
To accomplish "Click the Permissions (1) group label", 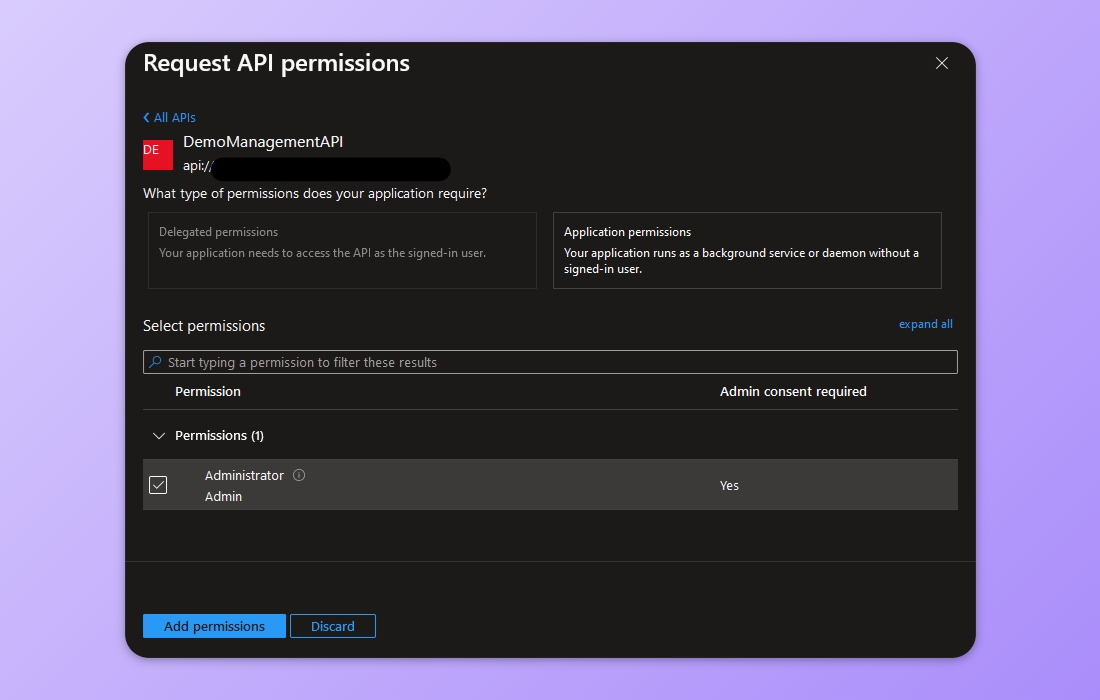I will 219,435.
